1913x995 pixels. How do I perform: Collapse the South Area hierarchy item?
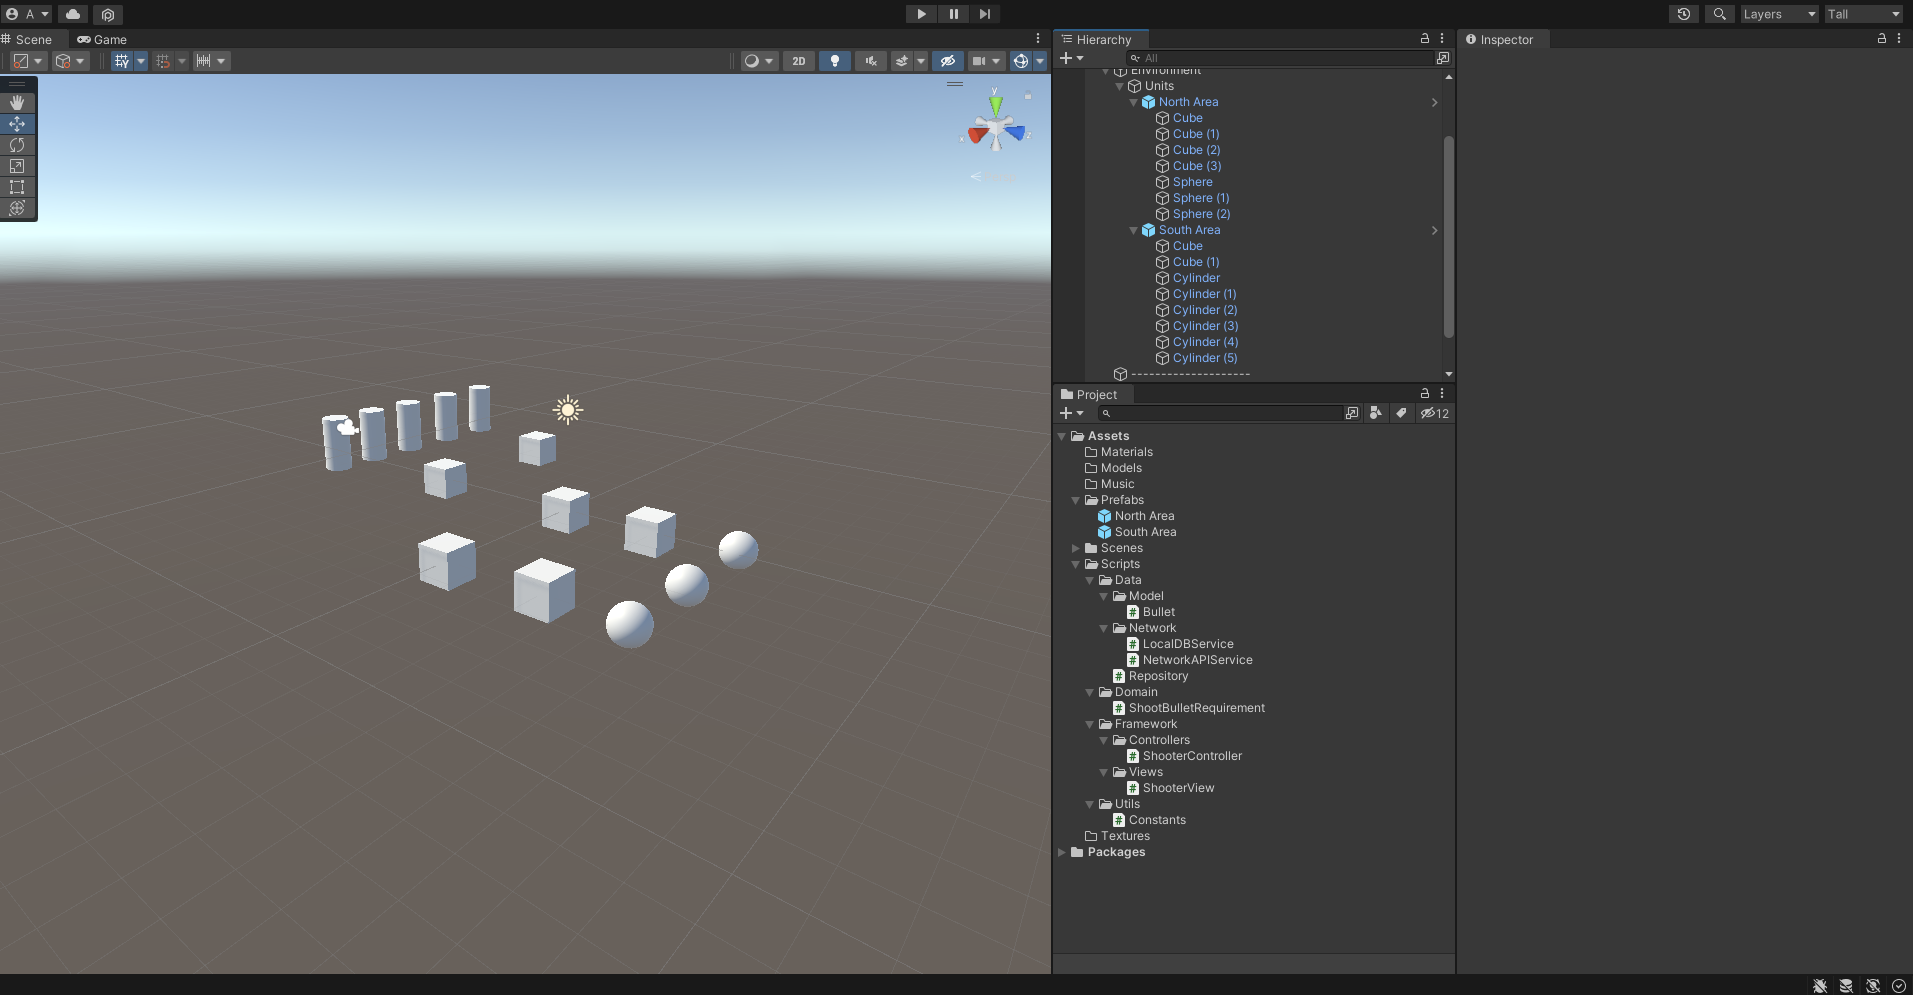tap(1134, 231)
